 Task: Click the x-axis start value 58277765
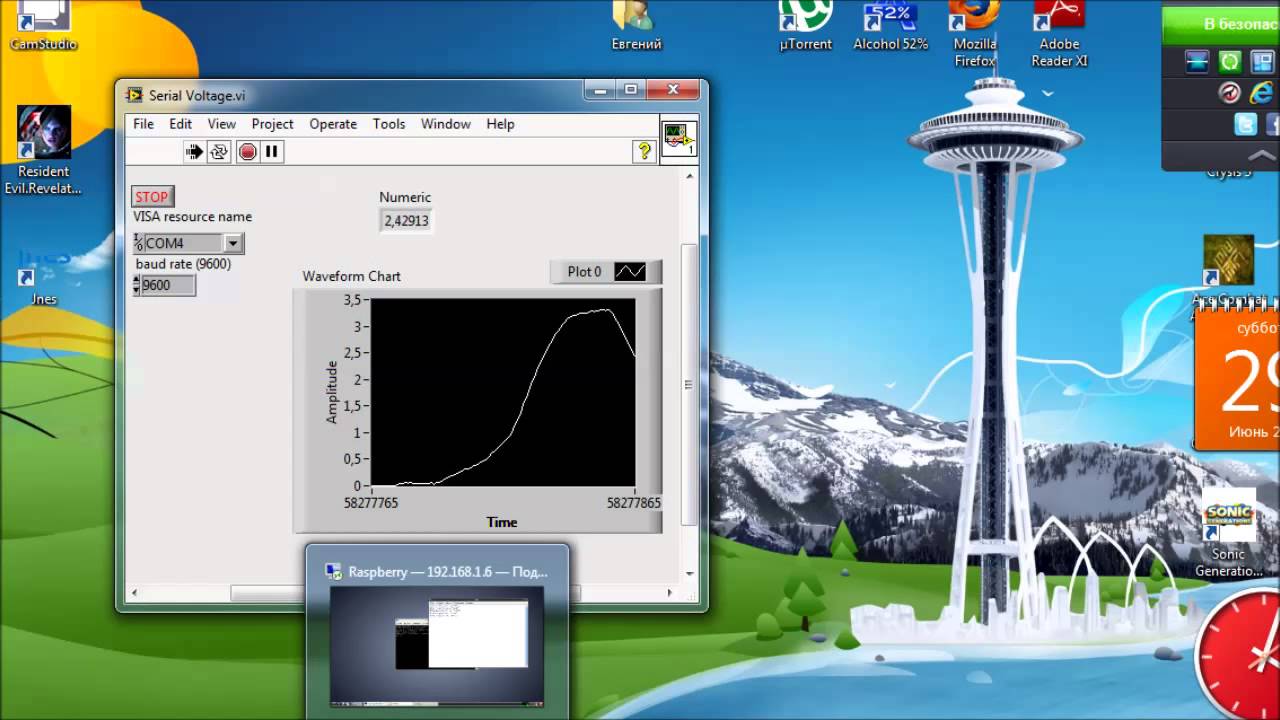370,503
